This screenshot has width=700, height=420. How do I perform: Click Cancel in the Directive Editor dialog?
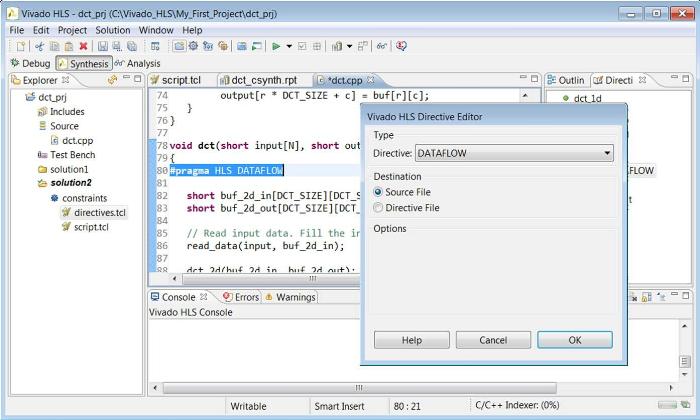pos(492,340)
